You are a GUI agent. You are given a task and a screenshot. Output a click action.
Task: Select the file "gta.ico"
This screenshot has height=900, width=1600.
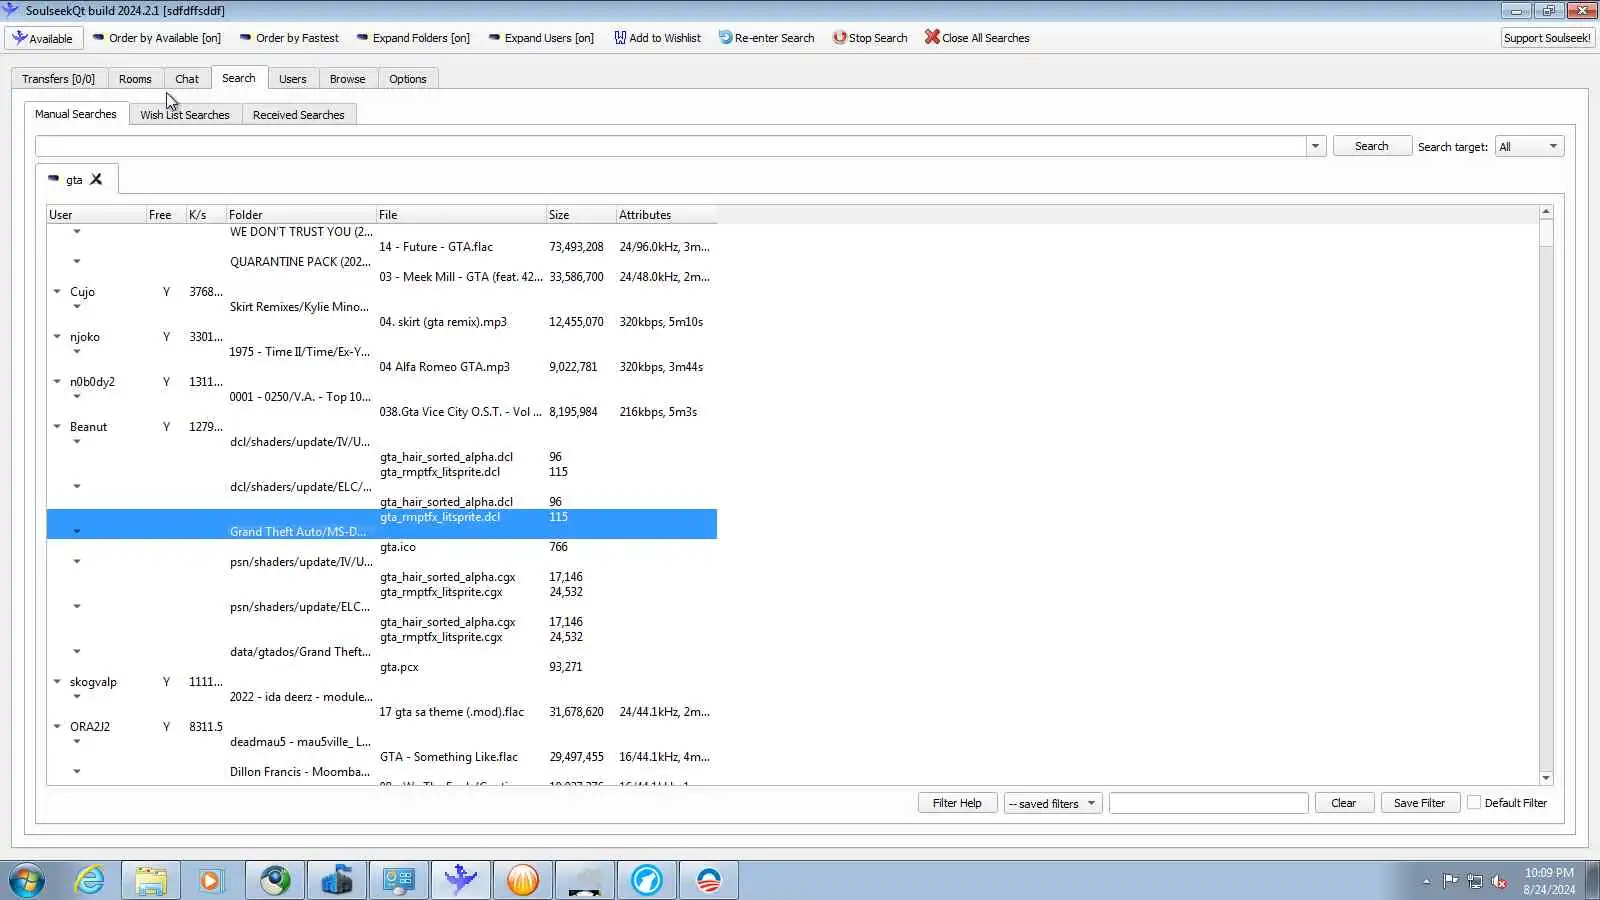pos(397,547)
